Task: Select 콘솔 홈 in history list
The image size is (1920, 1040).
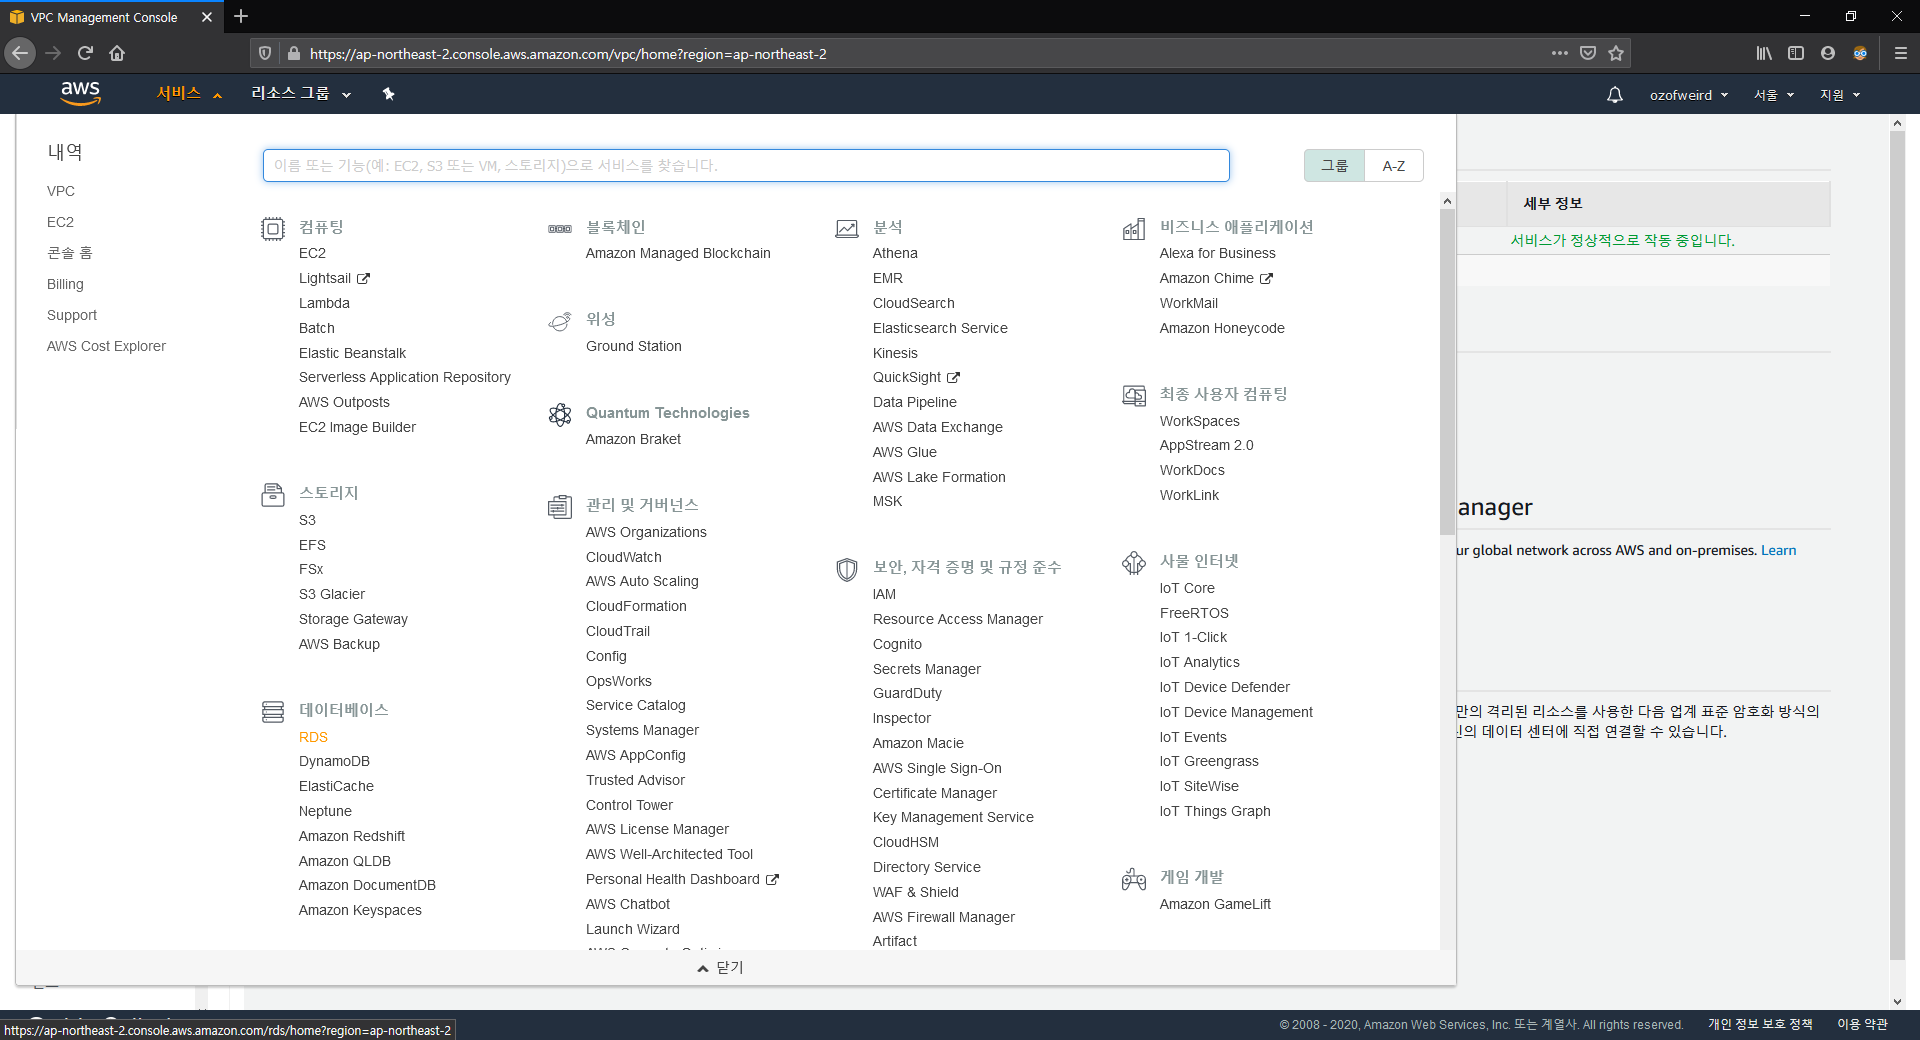Action: click(x=69, y=253)
